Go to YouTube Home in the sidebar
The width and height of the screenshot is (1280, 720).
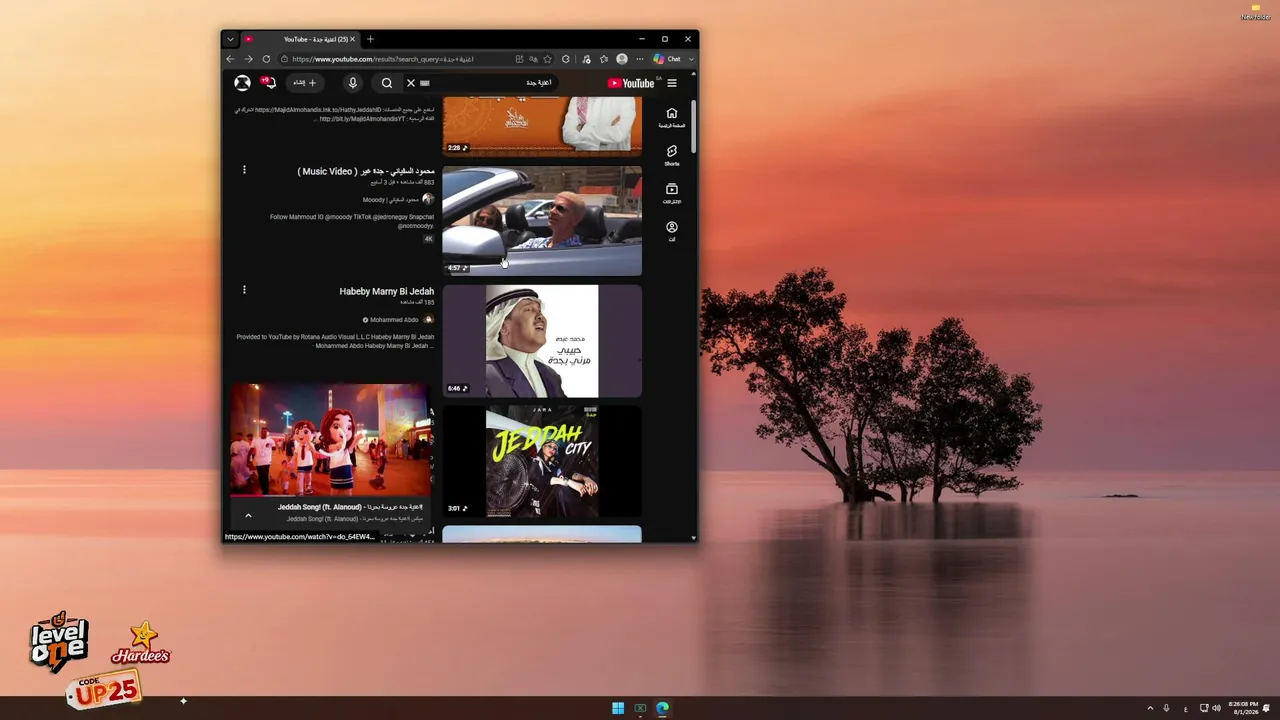(671, 117)
